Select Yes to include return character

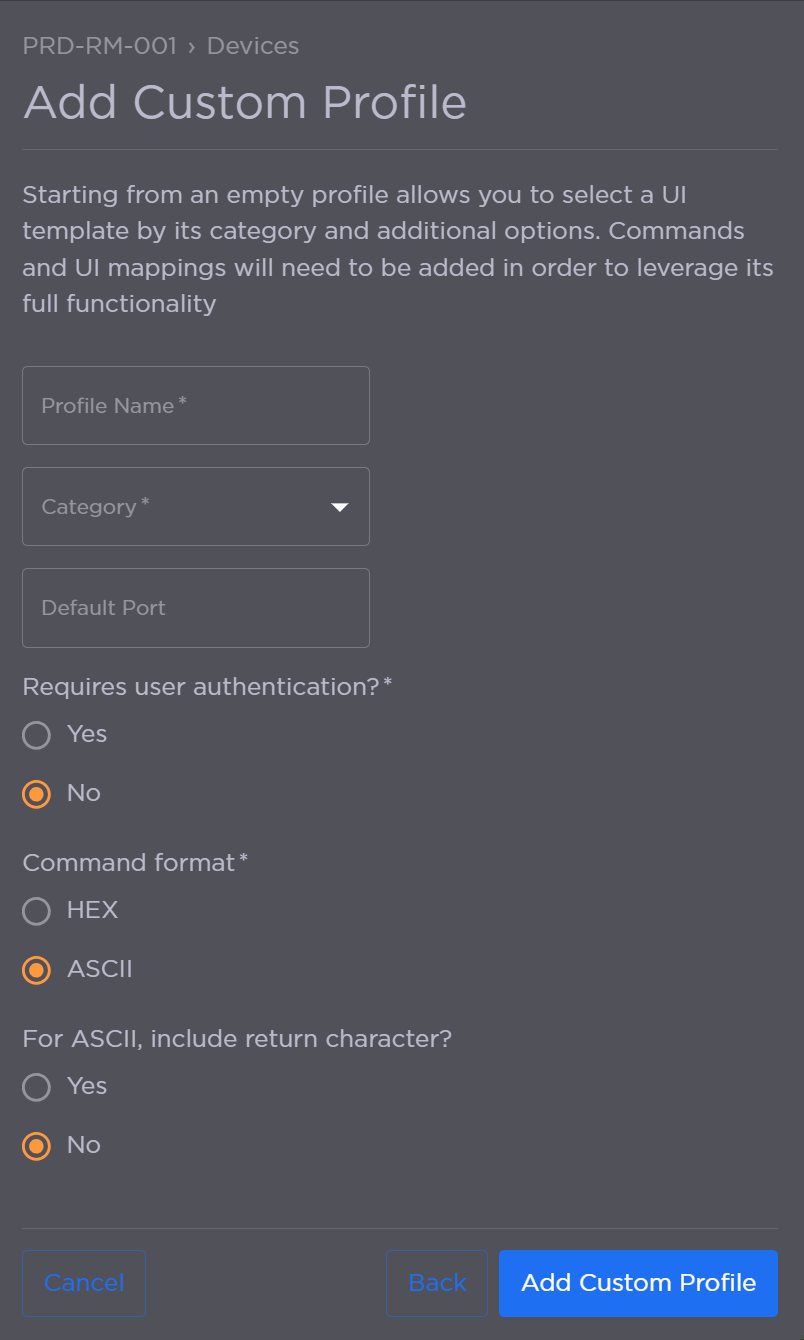click(x=36, y=1087)
